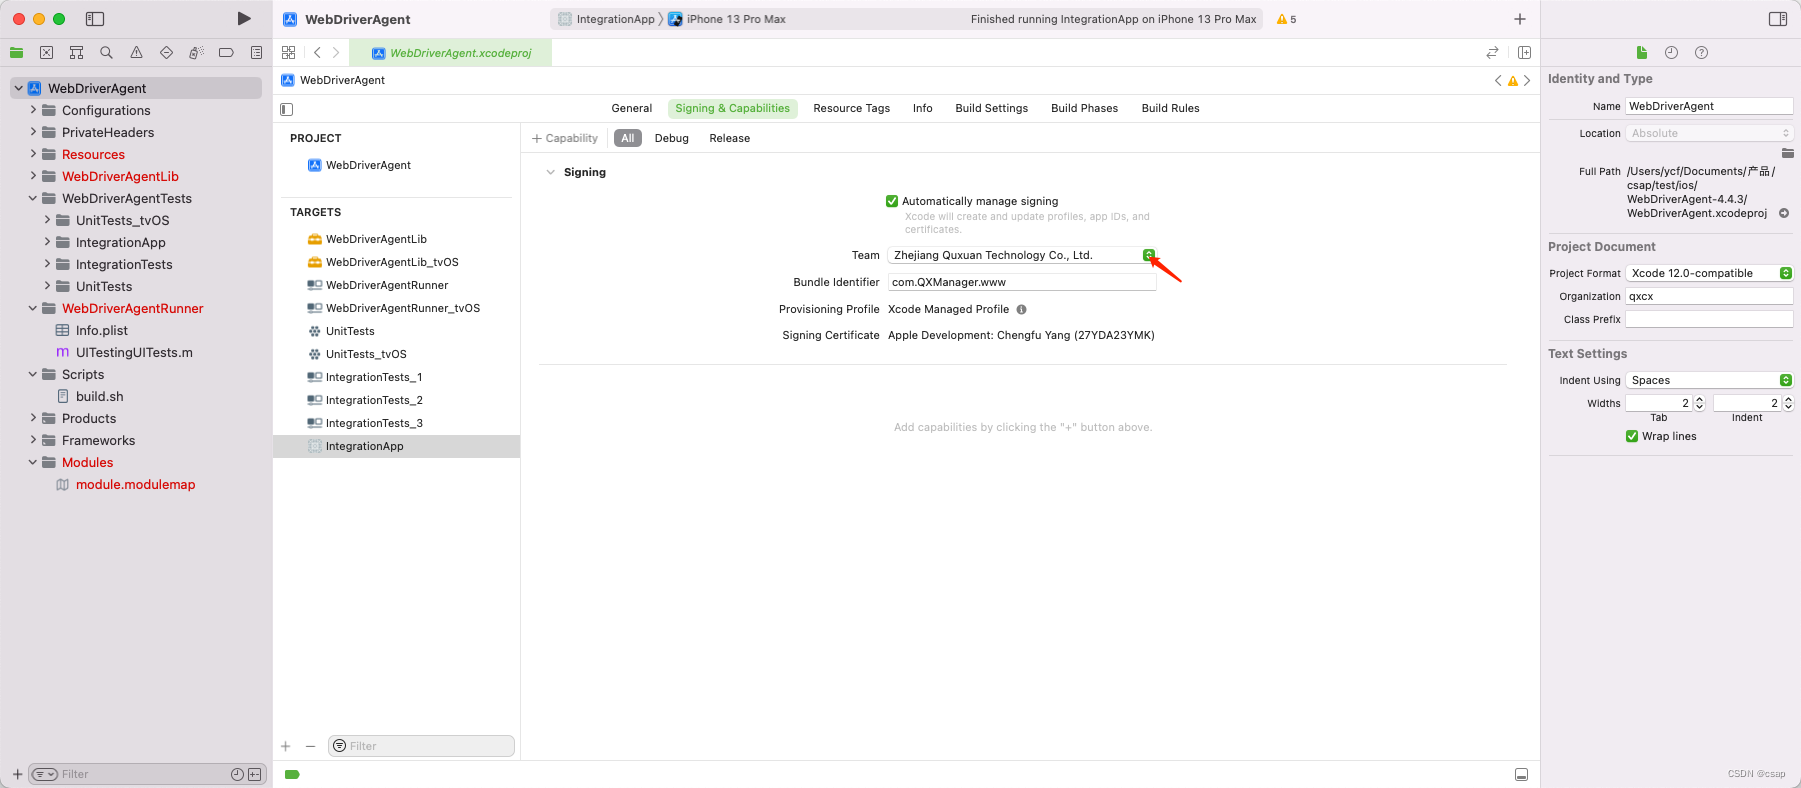Show provisioning profile info icon
The width and height of the screenshot is (1801, 788).
[x=1021, y=309]
